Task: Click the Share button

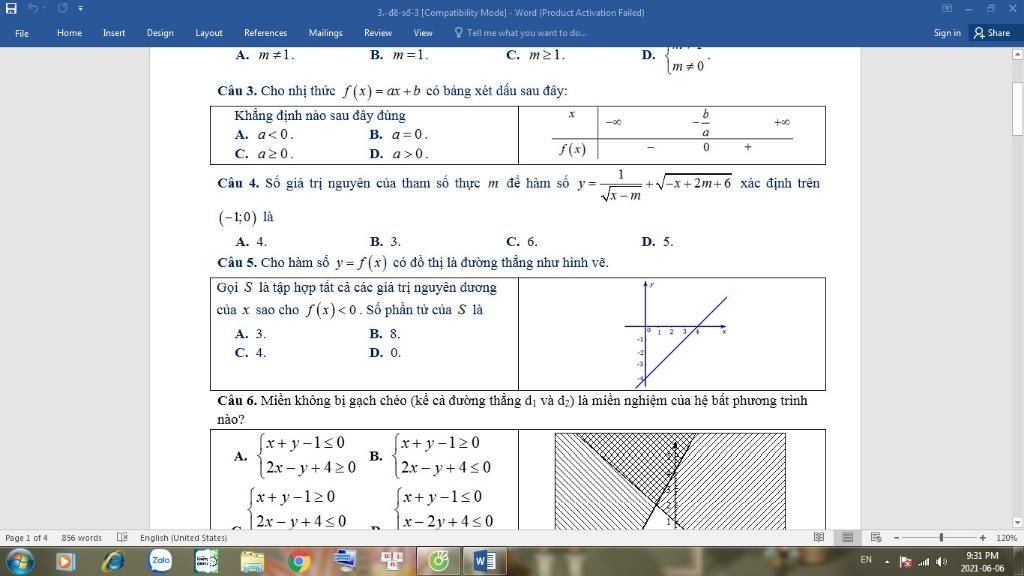Action: point(991,33)
